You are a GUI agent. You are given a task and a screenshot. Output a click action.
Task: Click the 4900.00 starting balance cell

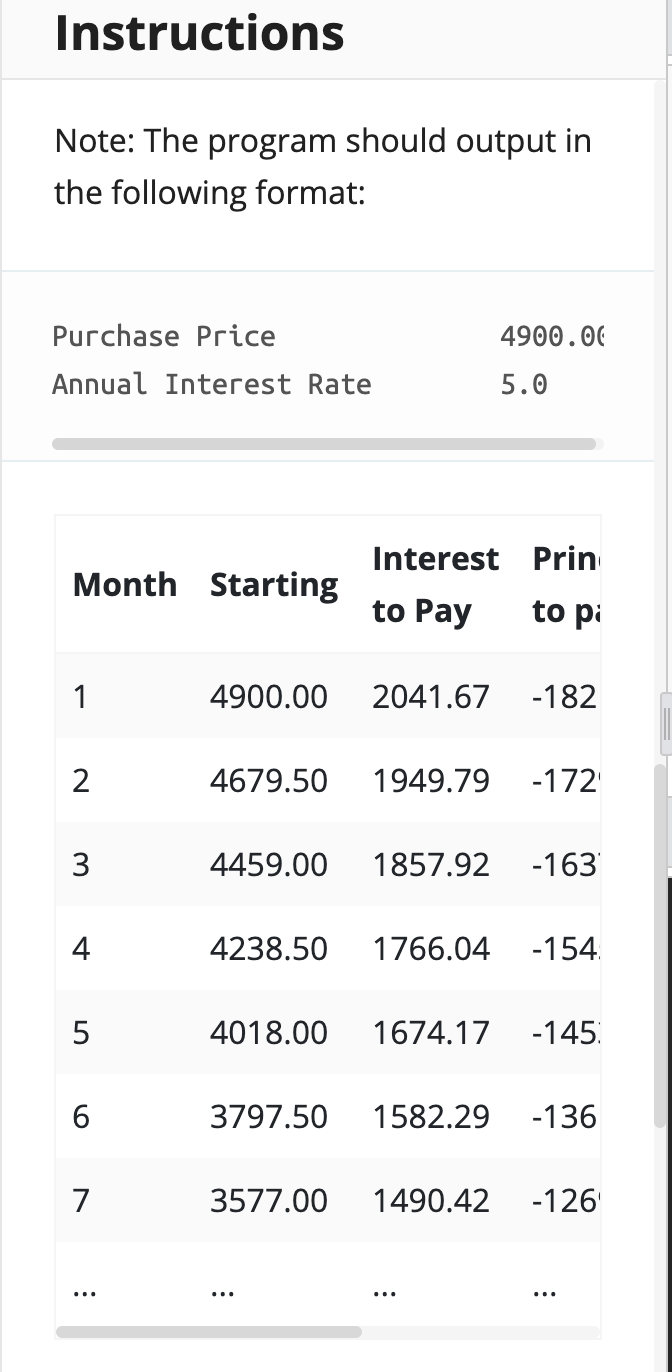click(x=269, y=697)
